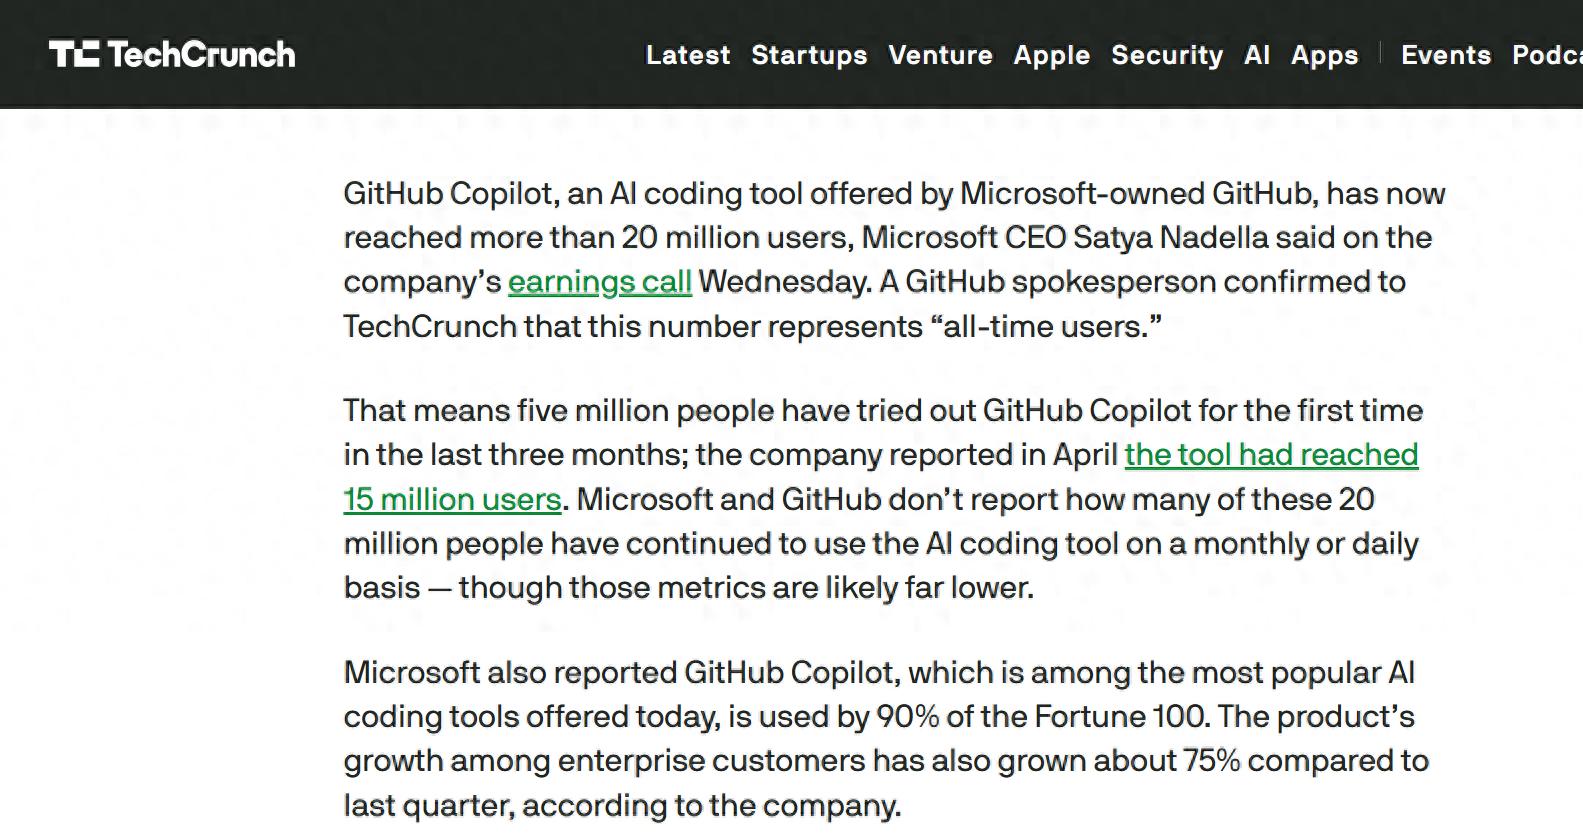Browse the Security section
This screenshot has width=1583, height=838.
coord(1166,56)
